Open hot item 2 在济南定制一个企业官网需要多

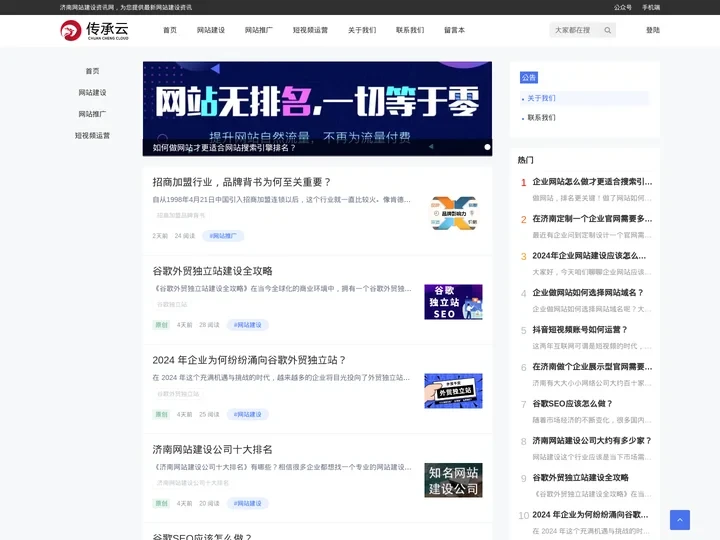(592, 219)
